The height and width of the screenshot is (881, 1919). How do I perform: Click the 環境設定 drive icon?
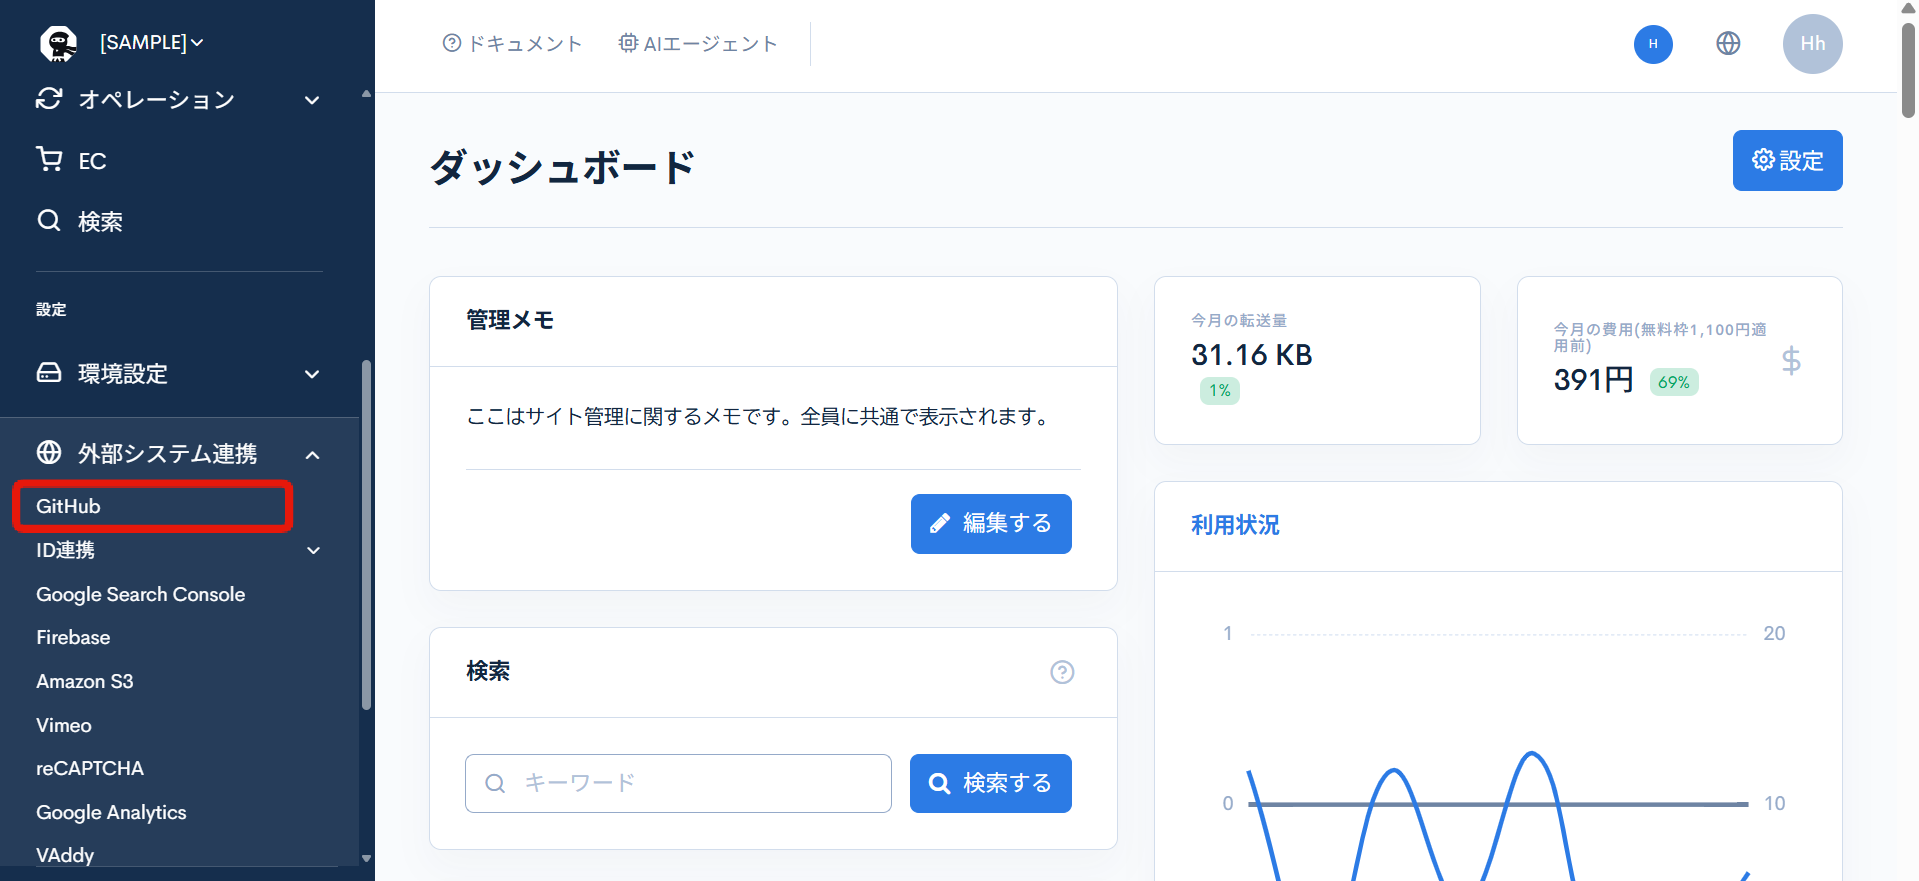point(49,373)
